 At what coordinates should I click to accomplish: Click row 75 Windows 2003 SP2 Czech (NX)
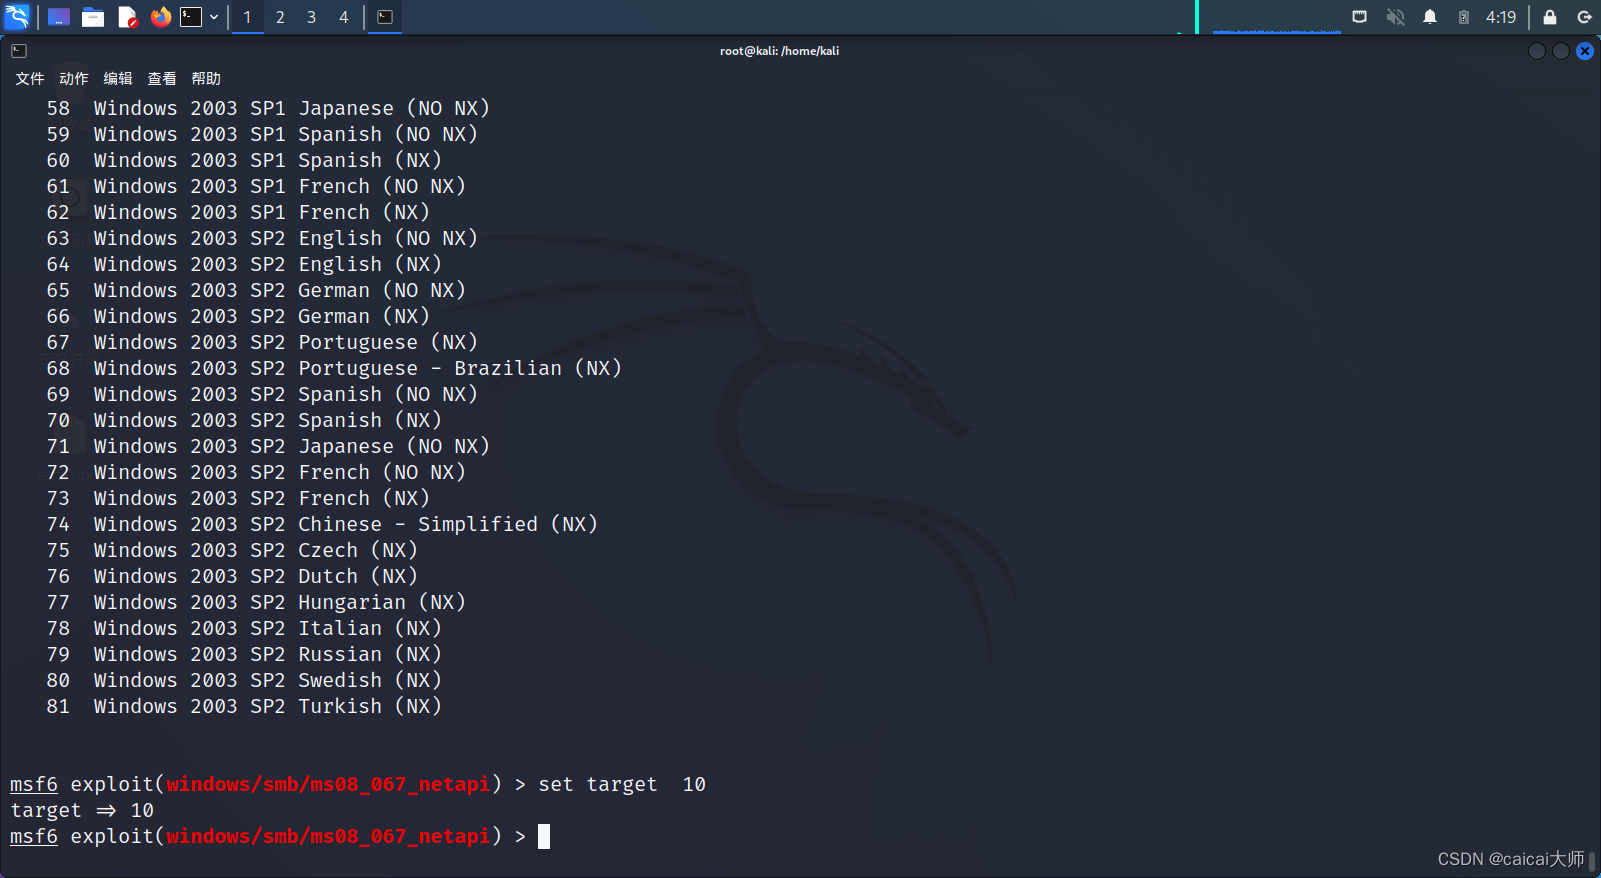pos(232,550)
